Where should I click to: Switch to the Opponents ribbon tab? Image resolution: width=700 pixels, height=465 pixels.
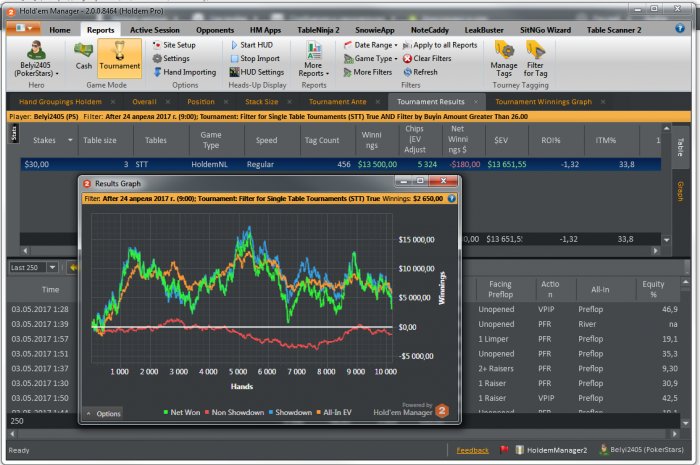point(214,30)
